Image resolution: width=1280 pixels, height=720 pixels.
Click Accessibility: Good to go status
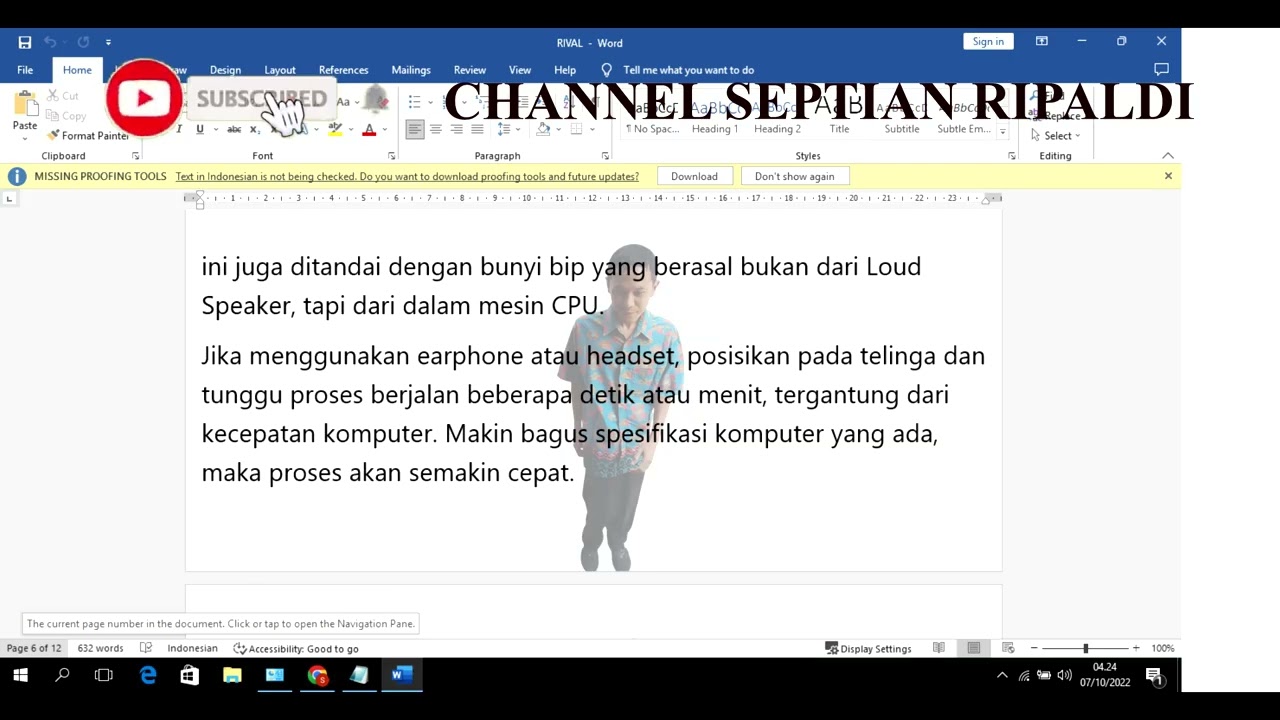[x=296, y=648]
